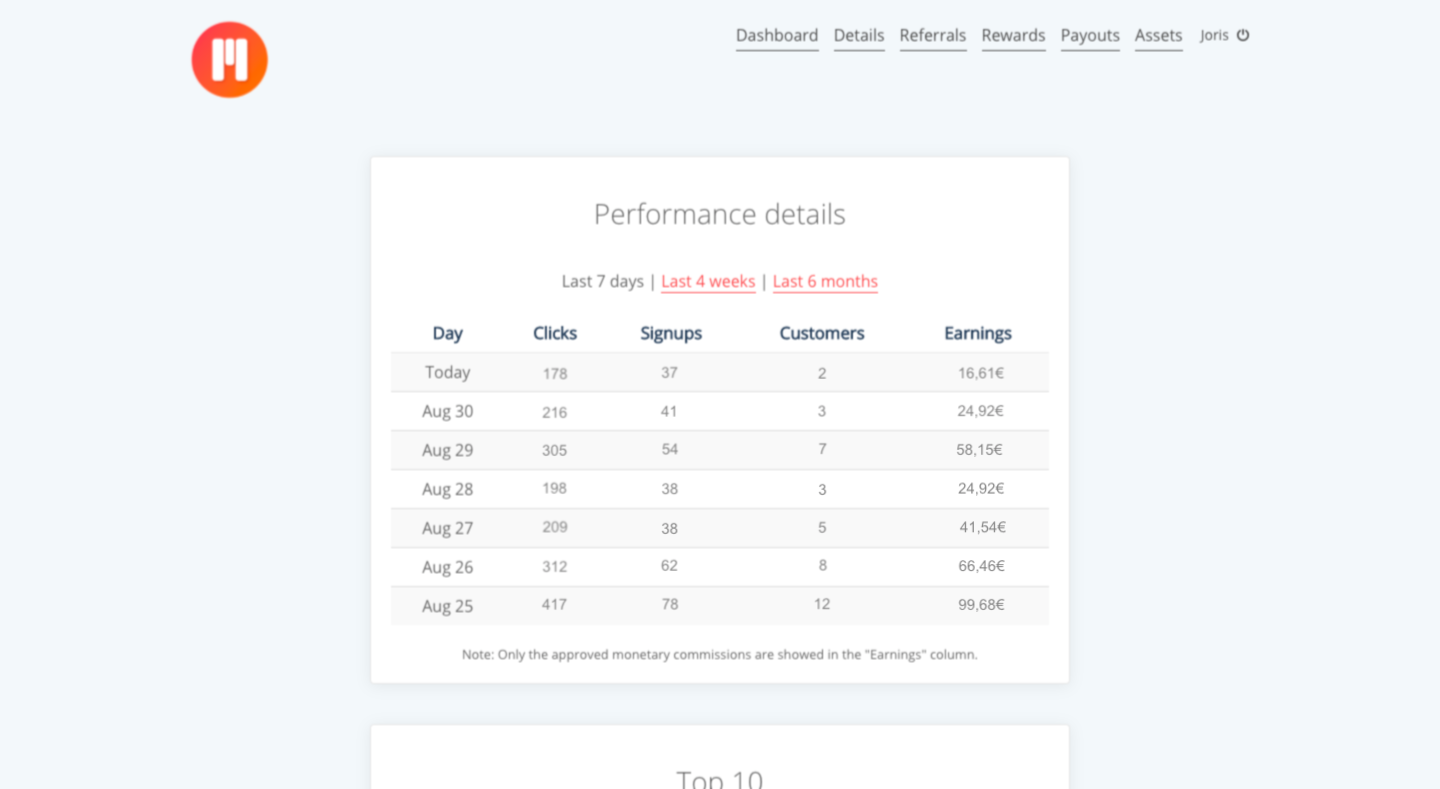Click the 305 clicks value
The height and width of the screenshot is (789, 1440).
555,450
